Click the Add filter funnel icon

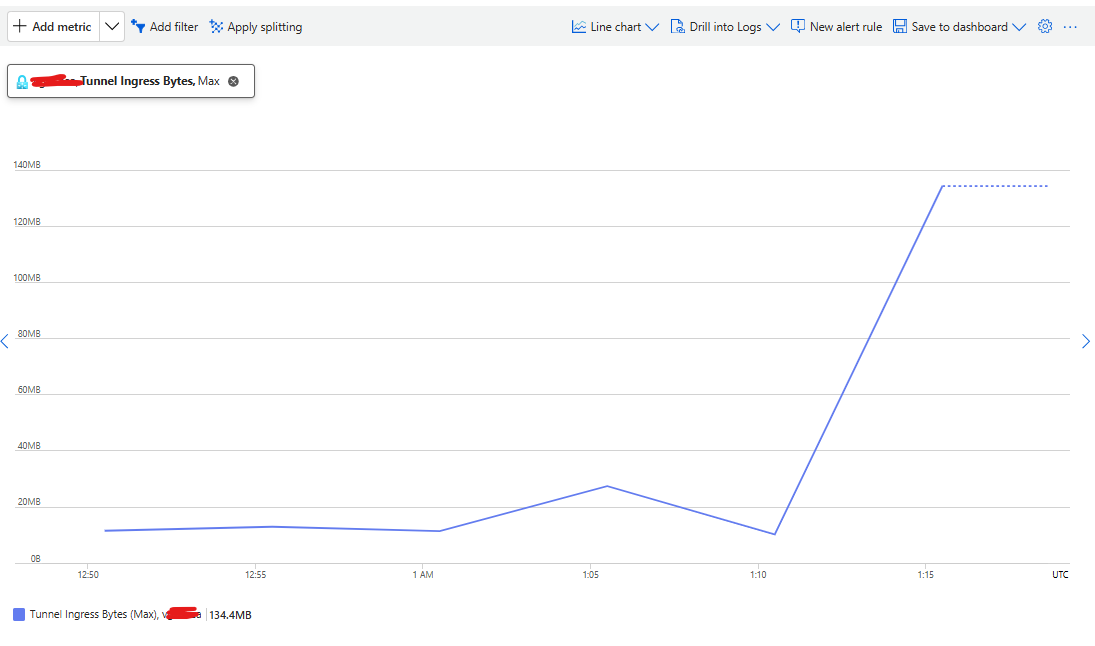[x=138, y=27]
